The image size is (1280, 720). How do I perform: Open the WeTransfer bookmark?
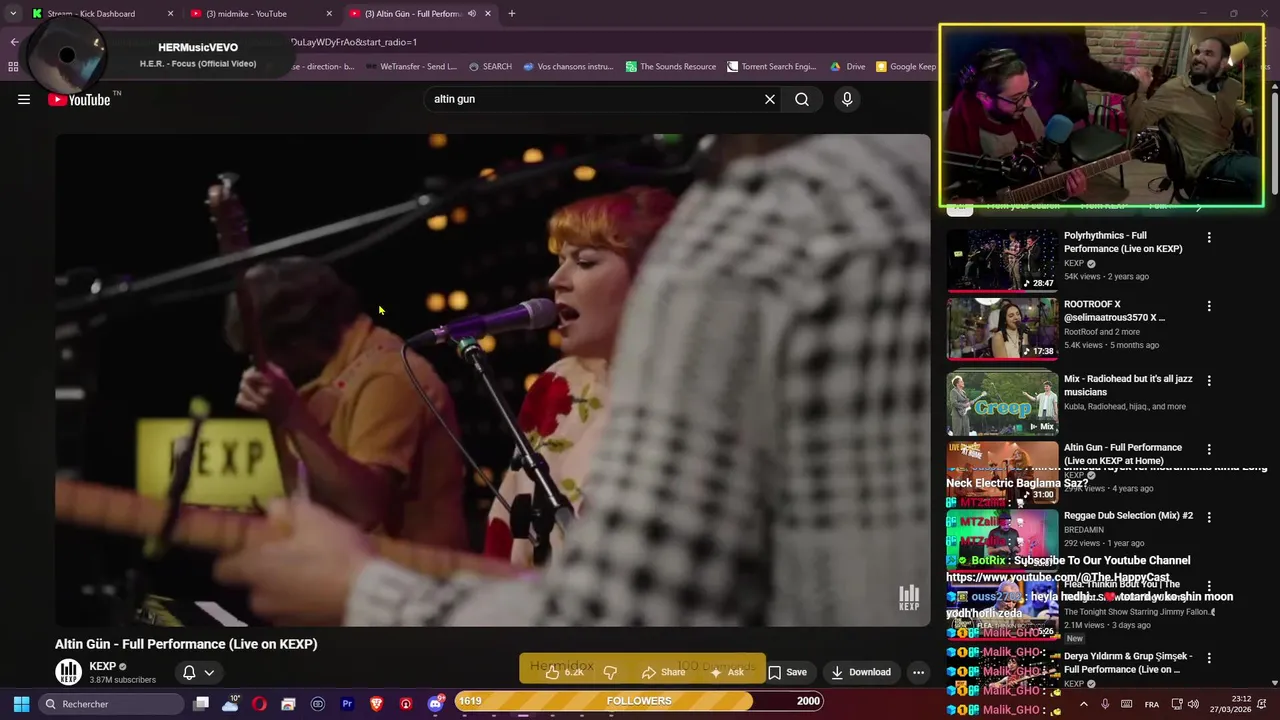point(411,67)
